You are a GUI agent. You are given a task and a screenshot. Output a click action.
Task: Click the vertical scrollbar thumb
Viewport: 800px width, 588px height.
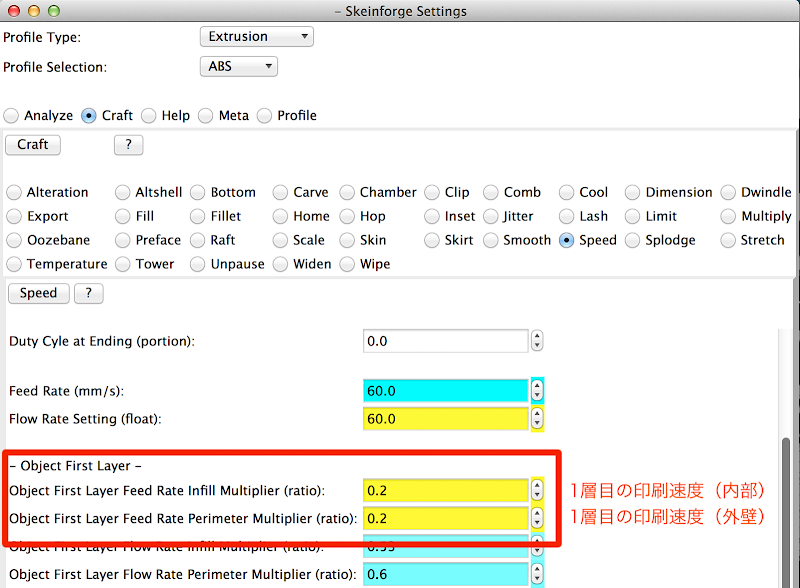coord(786,512)
